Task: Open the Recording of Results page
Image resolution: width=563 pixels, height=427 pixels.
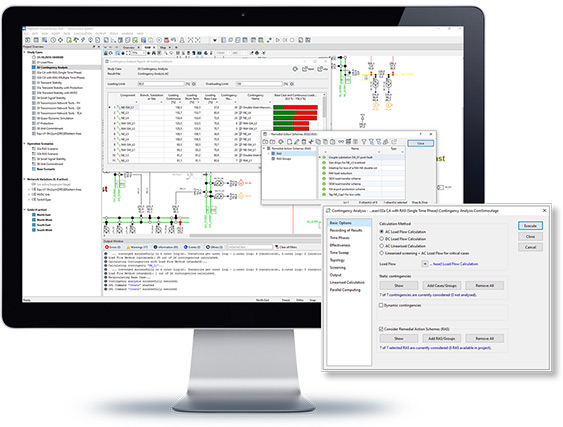Action: 346,230
